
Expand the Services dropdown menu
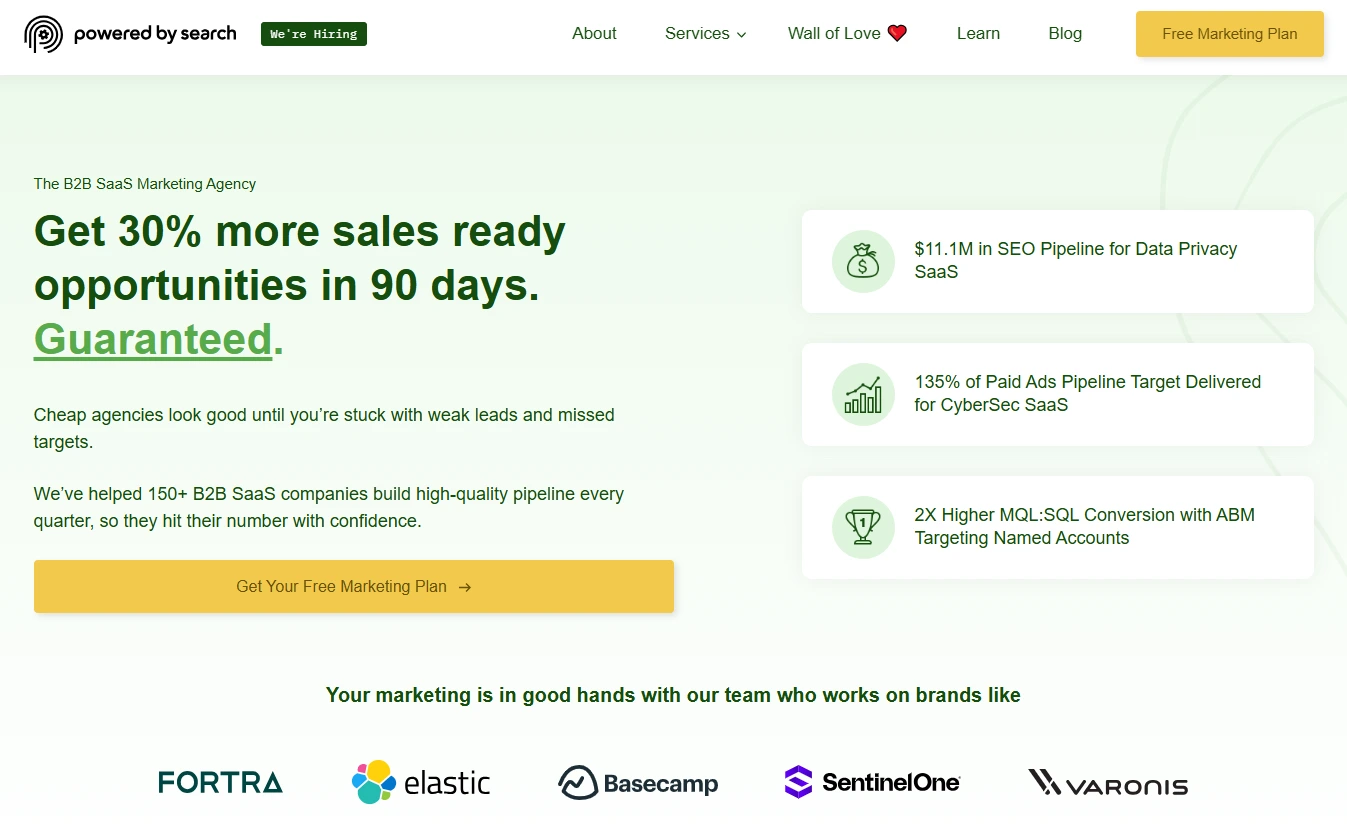coord(705,34)
